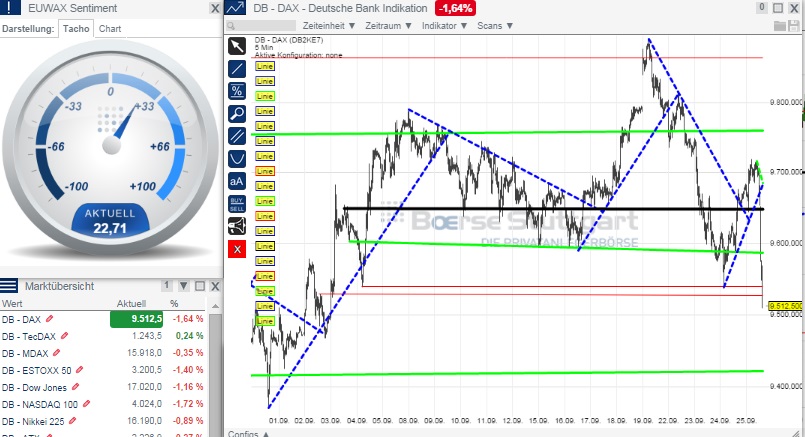805x437 pixels.
Task: Select the parallel channel lines tool
Action: (x=237, y=136)
